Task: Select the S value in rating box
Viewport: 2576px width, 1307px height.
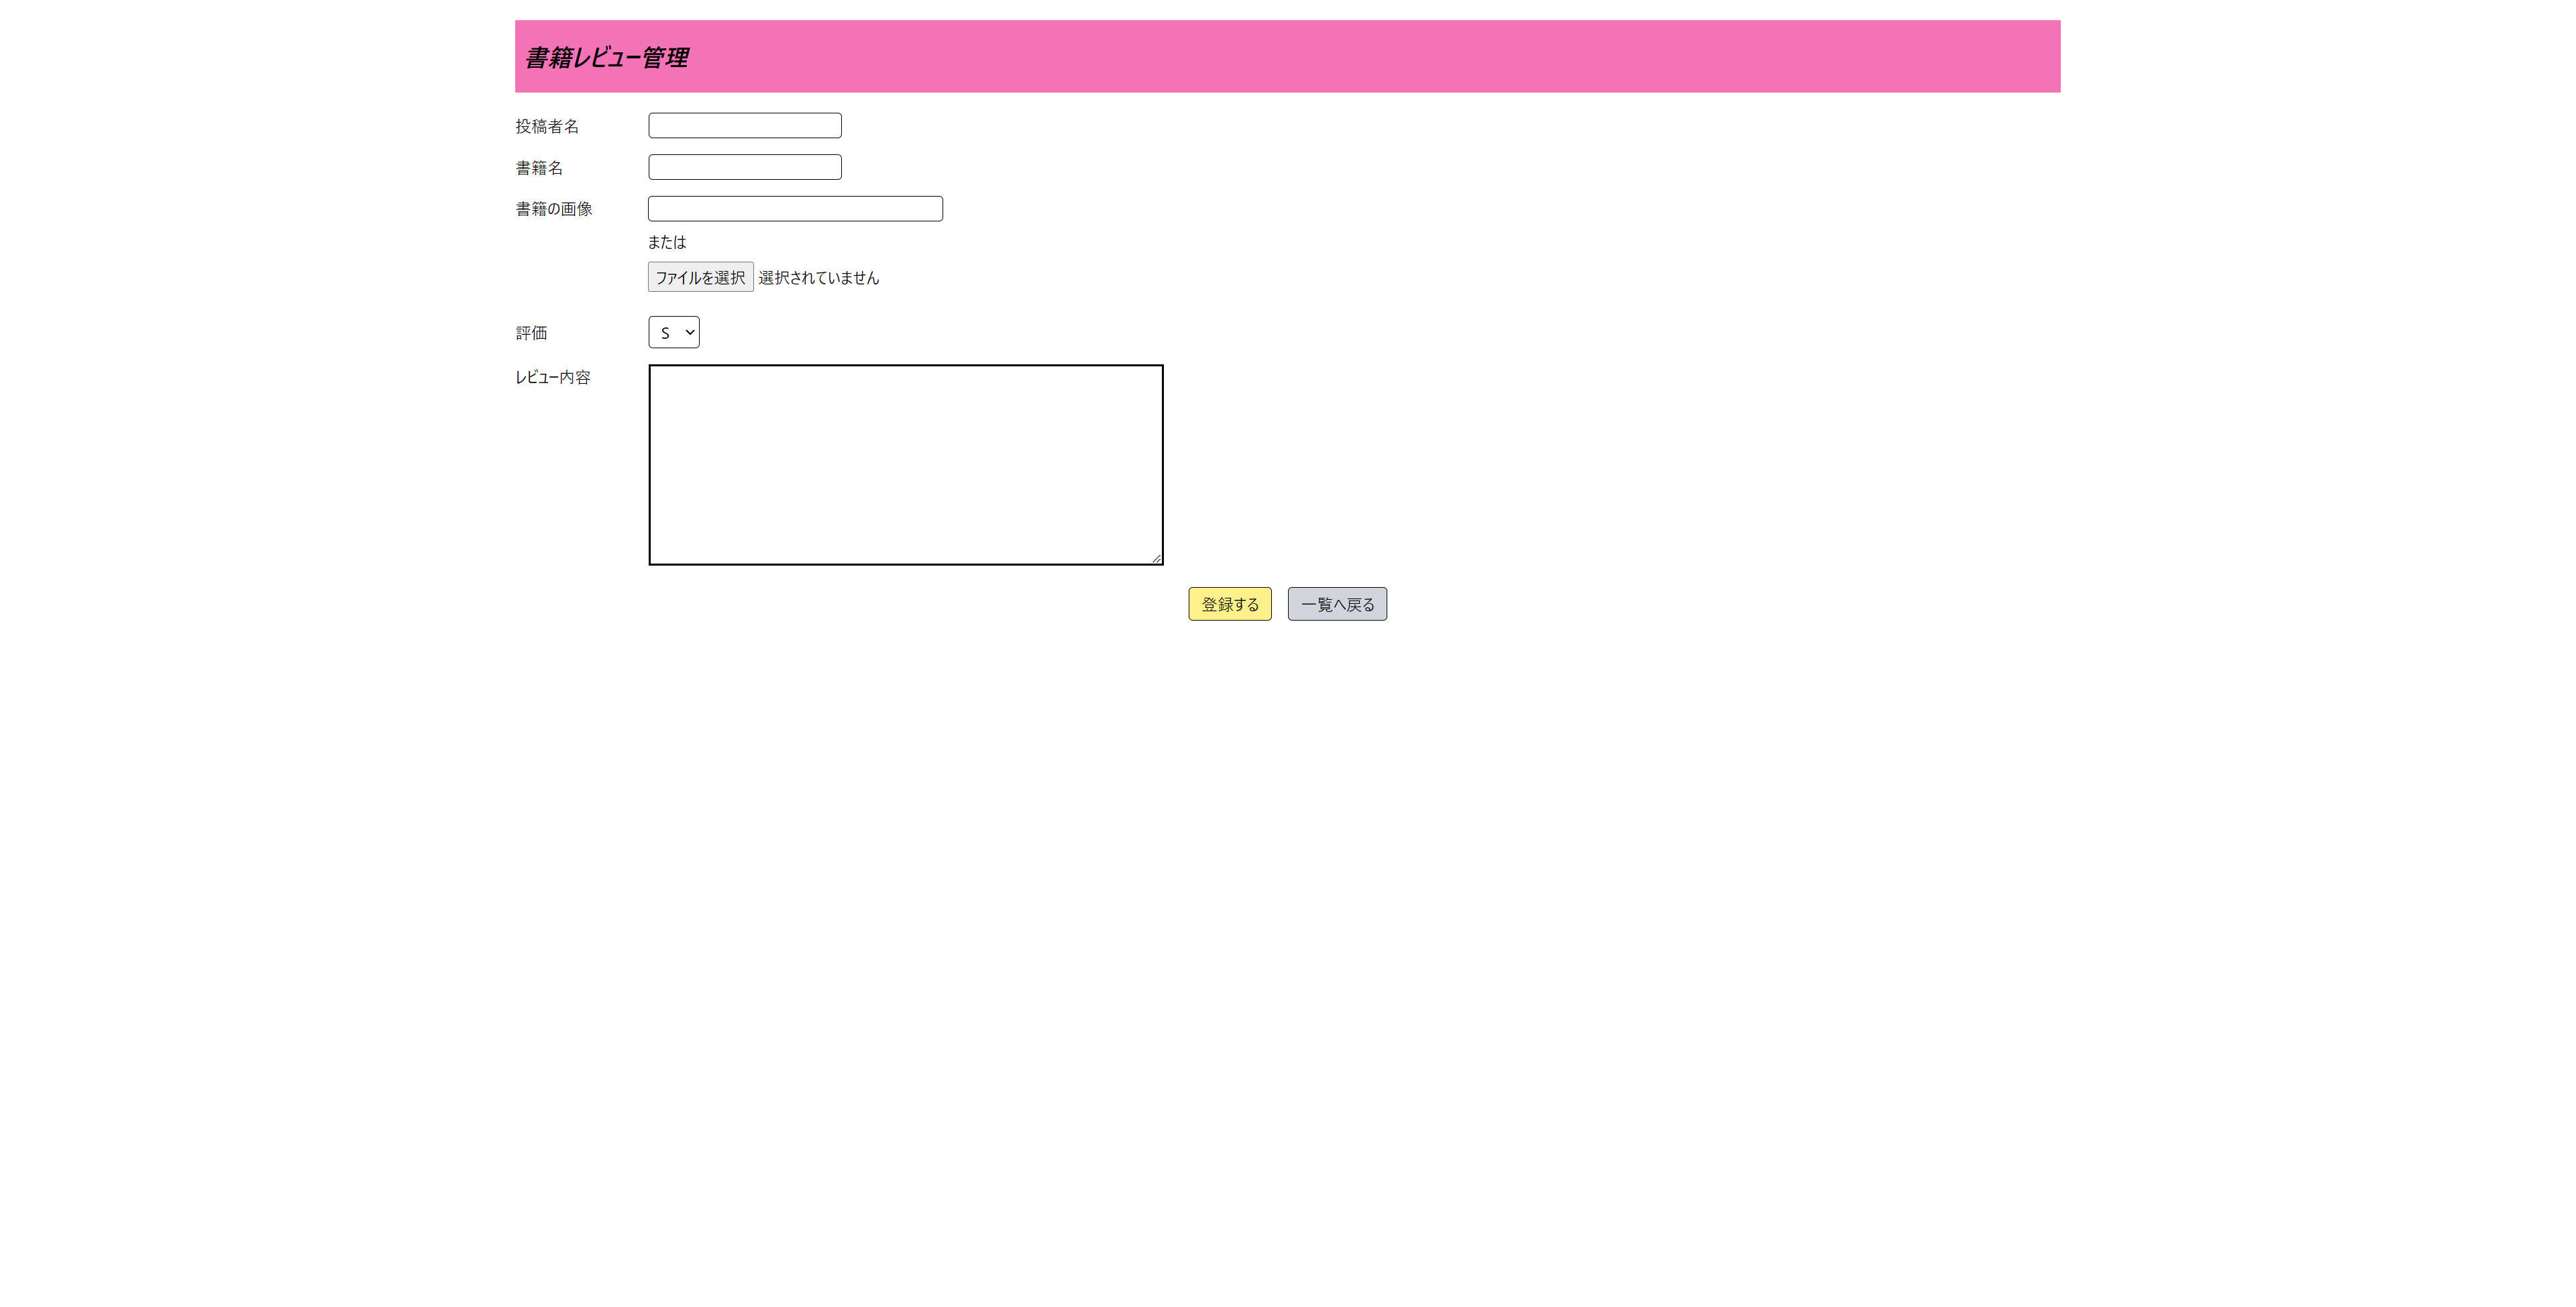Action: (665, 333)
